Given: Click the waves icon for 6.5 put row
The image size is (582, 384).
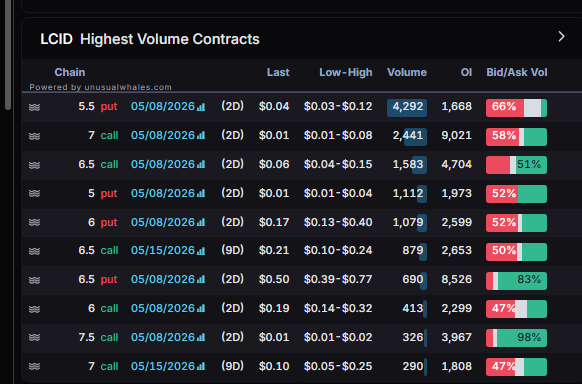Looking at the screenshot, I should pyautogui.click(x=34, y=280).
